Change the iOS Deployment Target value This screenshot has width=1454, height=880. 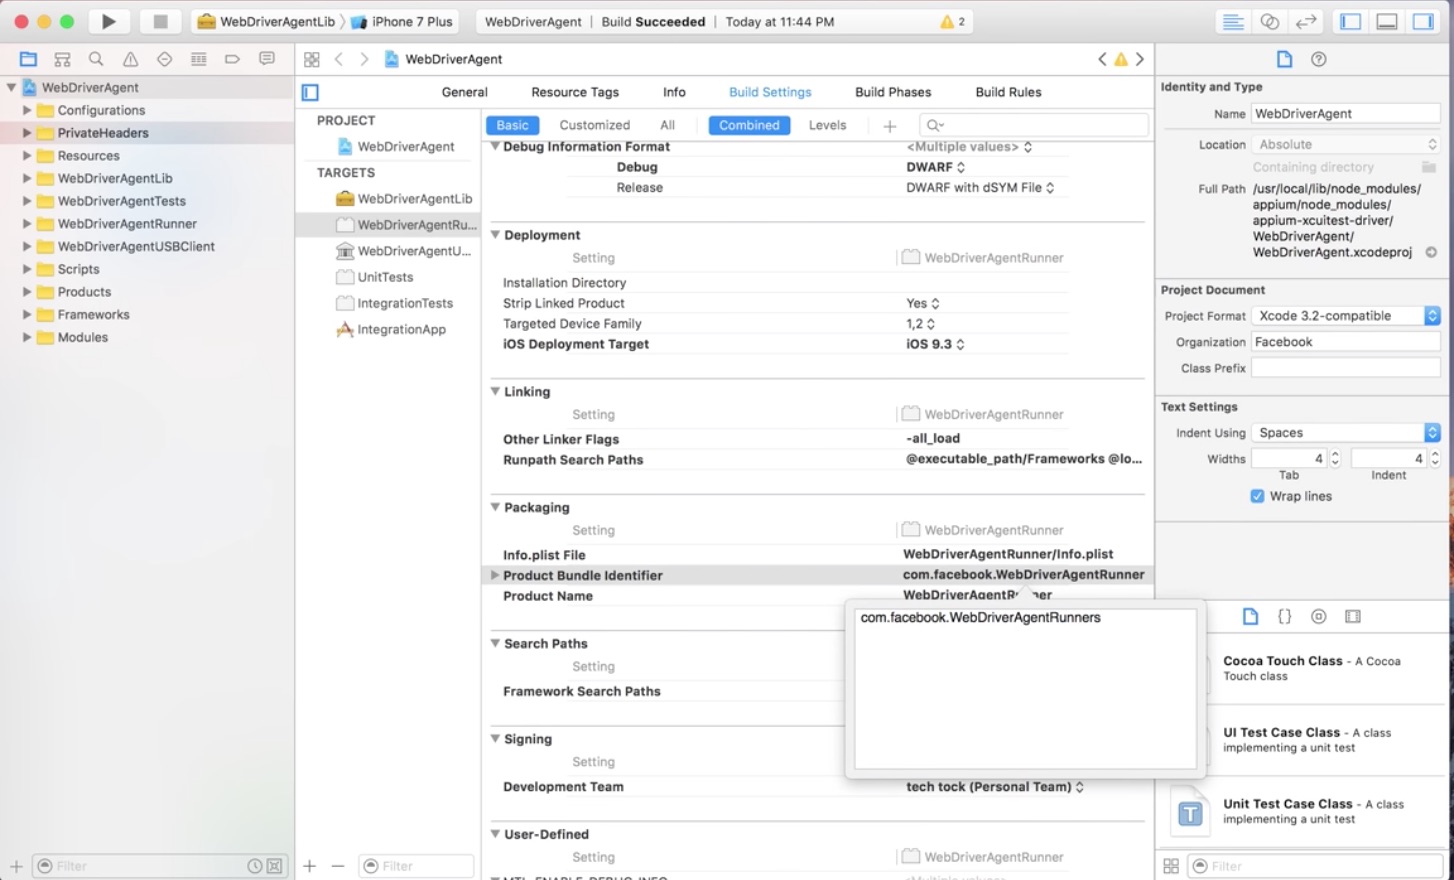pos(935,344)
